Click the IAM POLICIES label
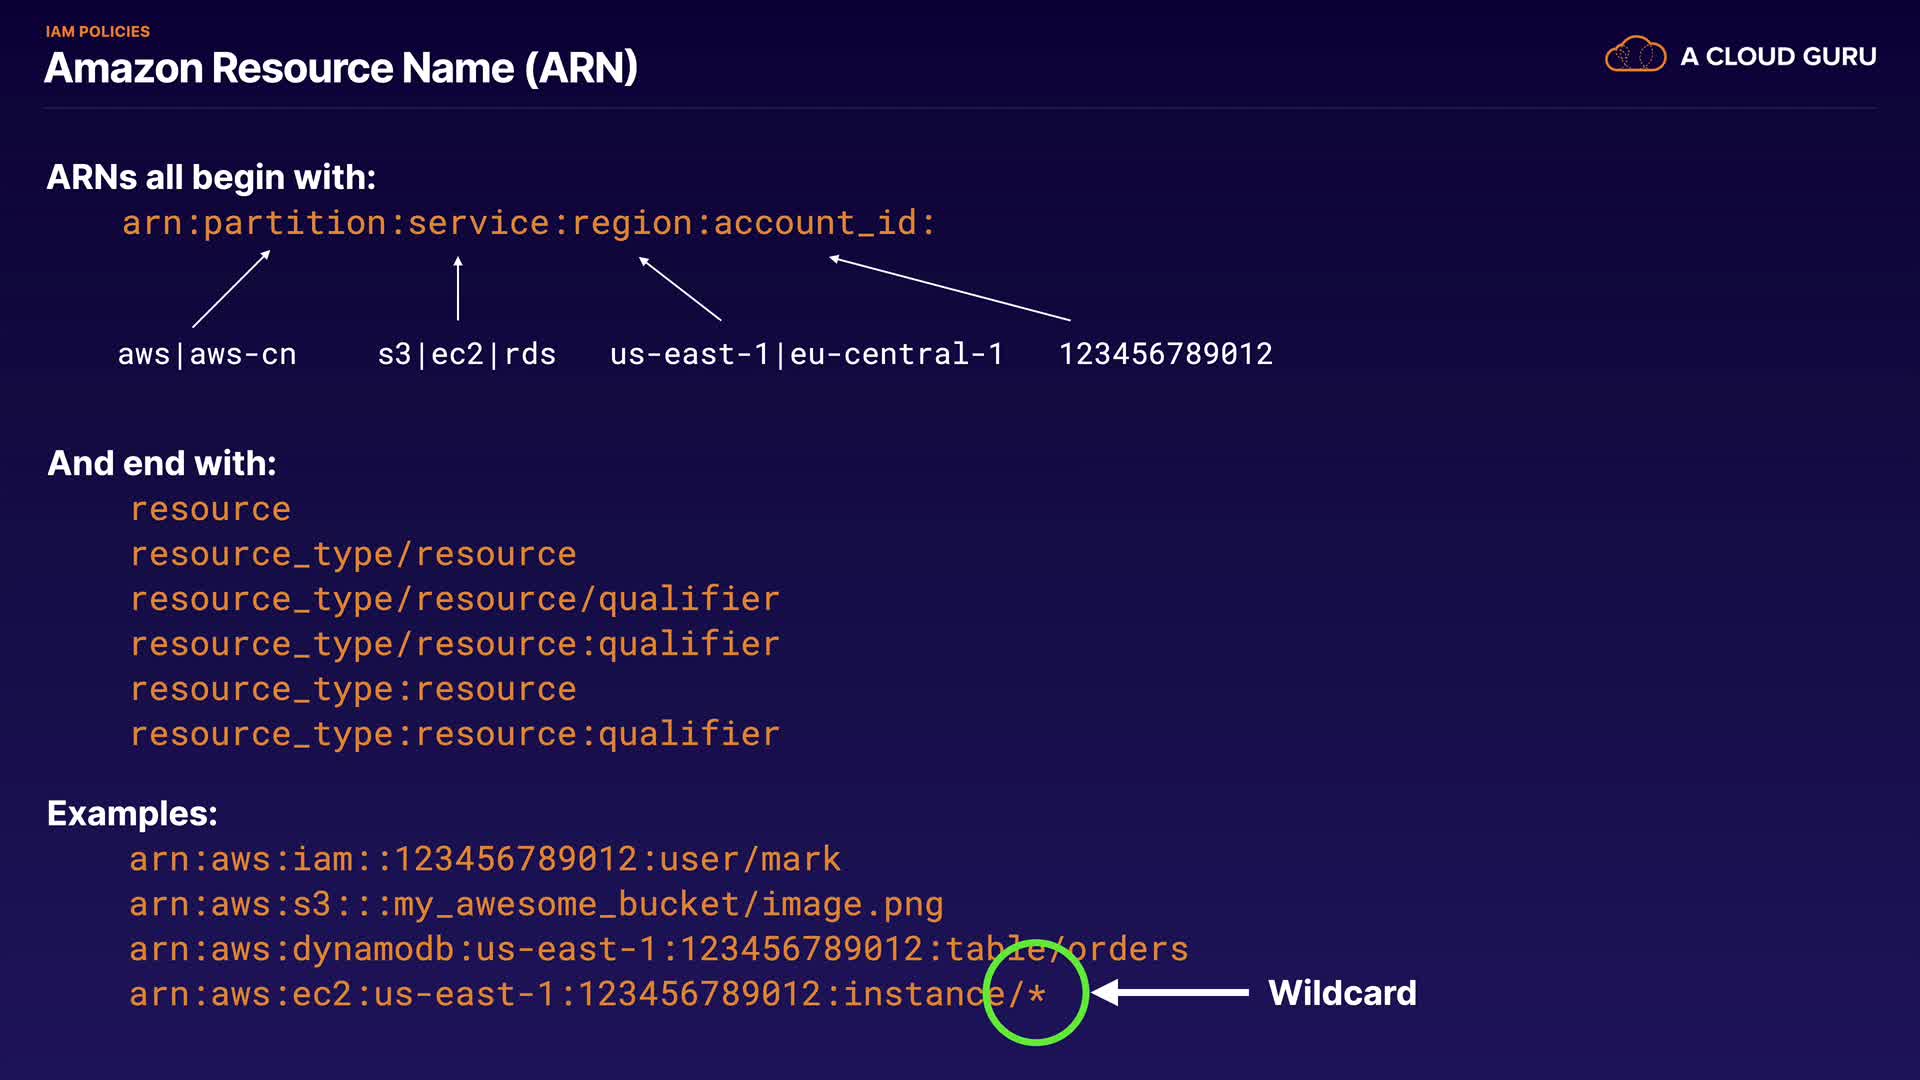 coord(98,32)
